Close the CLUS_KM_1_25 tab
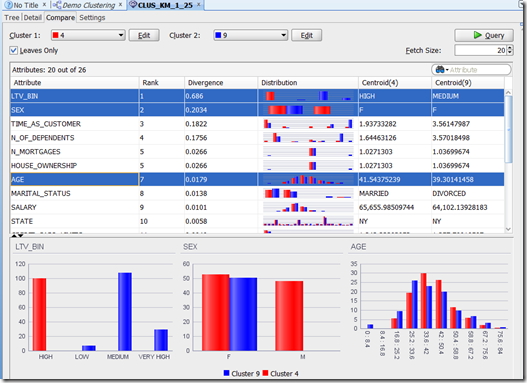Viewport: 527px width, 383px height. point(199,5)
